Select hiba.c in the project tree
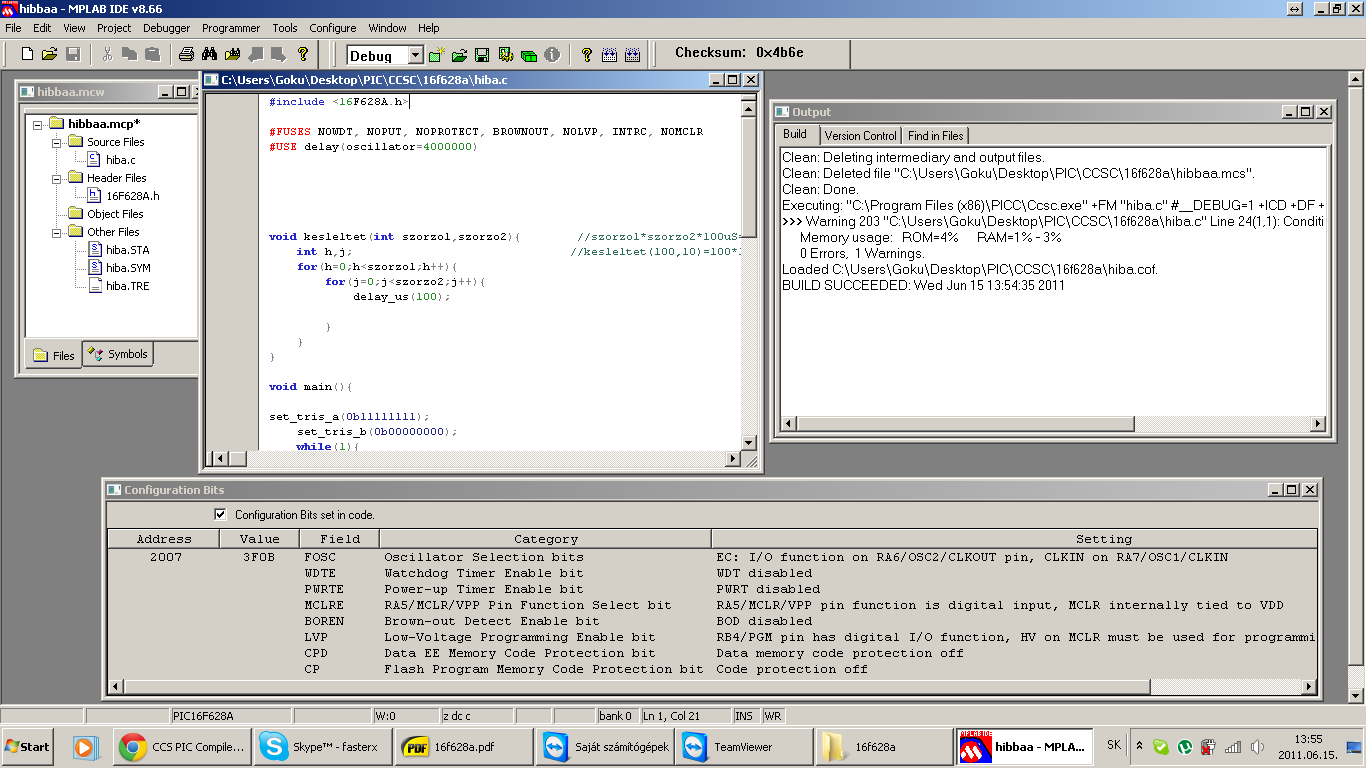The image size is (1366, 768). [120, 160]
